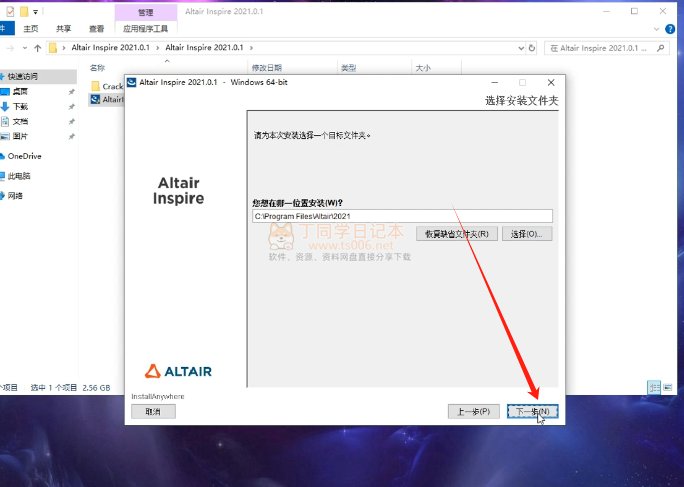Click the install path input field
Image resolution: width=684 pixels, height=487 pixels.
(402, 216)
